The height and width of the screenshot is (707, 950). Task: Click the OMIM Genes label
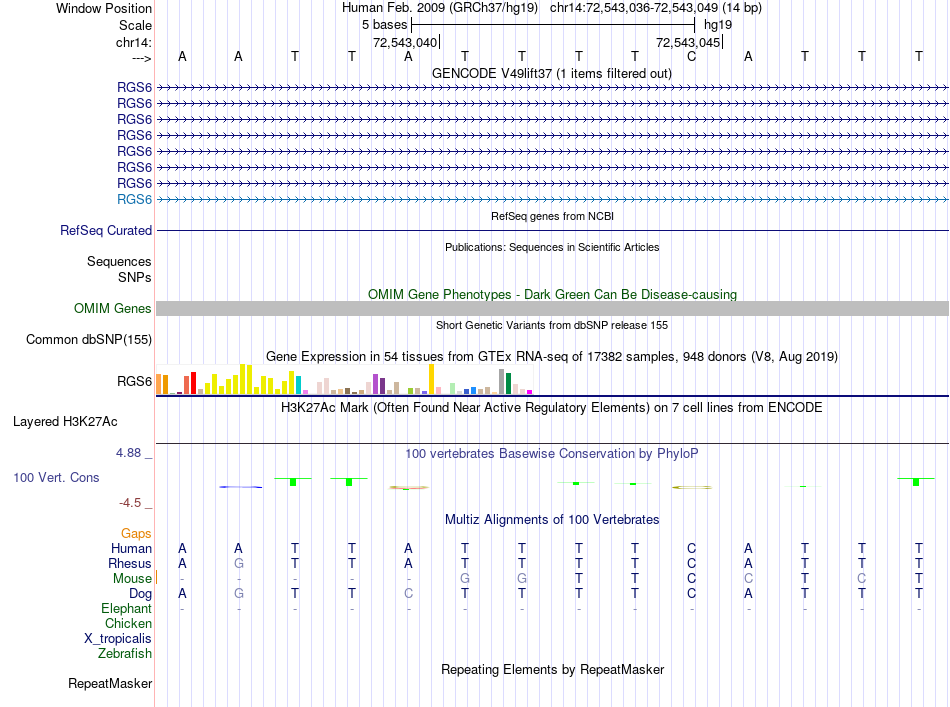[x=113, y=308]
